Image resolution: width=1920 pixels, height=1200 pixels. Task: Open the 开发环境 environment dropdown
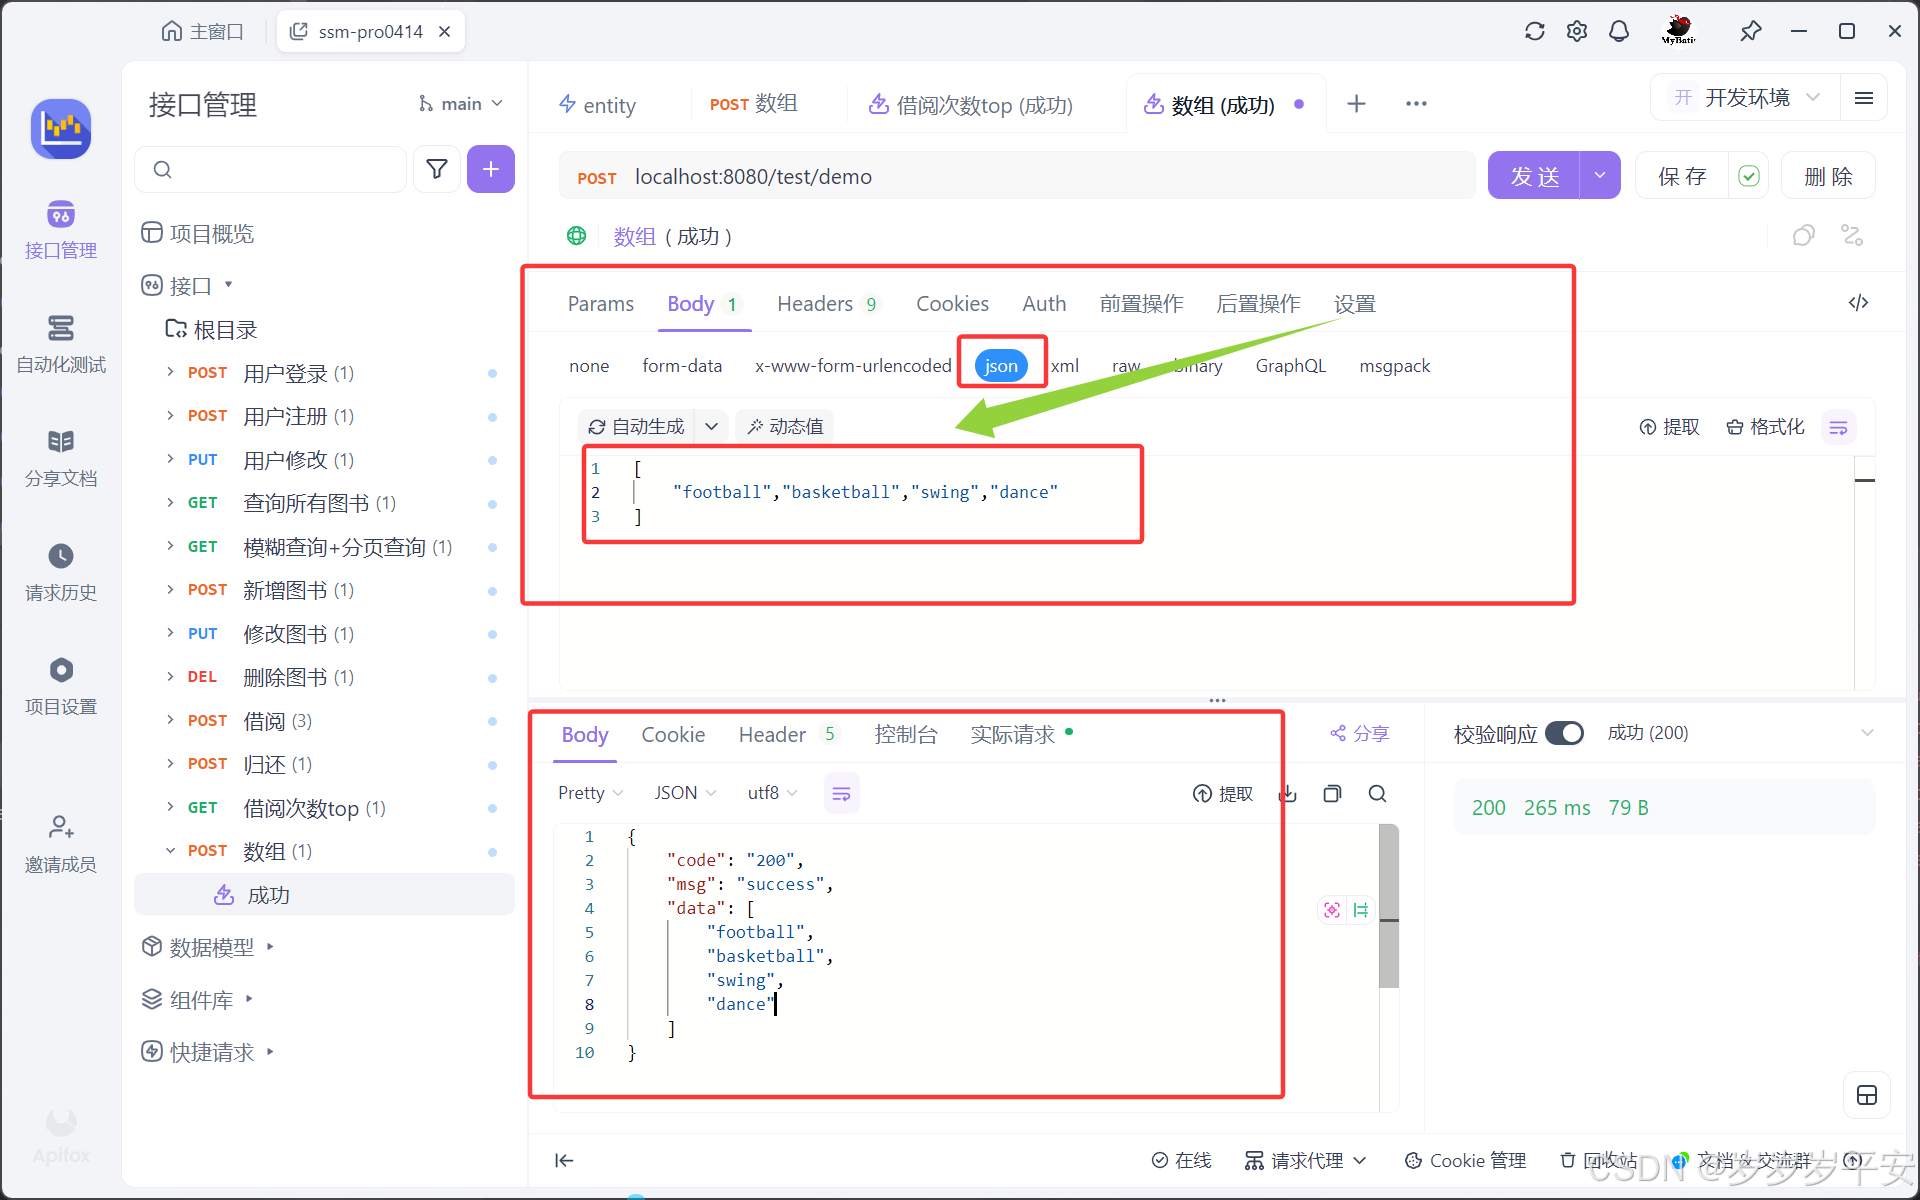coord(1747,97)
